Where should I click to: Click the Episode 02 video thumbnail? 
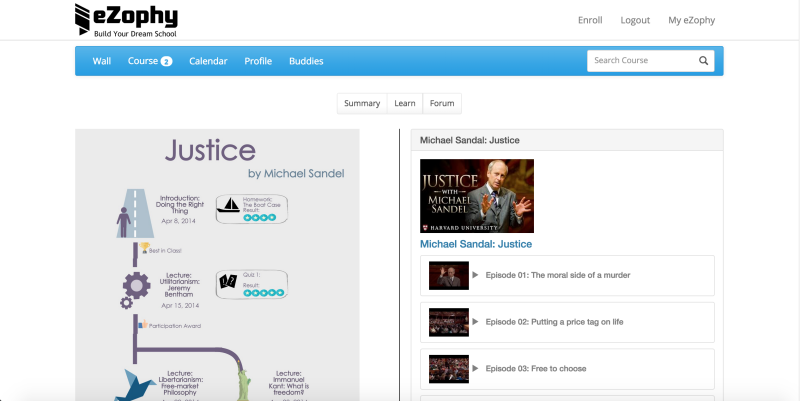449,322
